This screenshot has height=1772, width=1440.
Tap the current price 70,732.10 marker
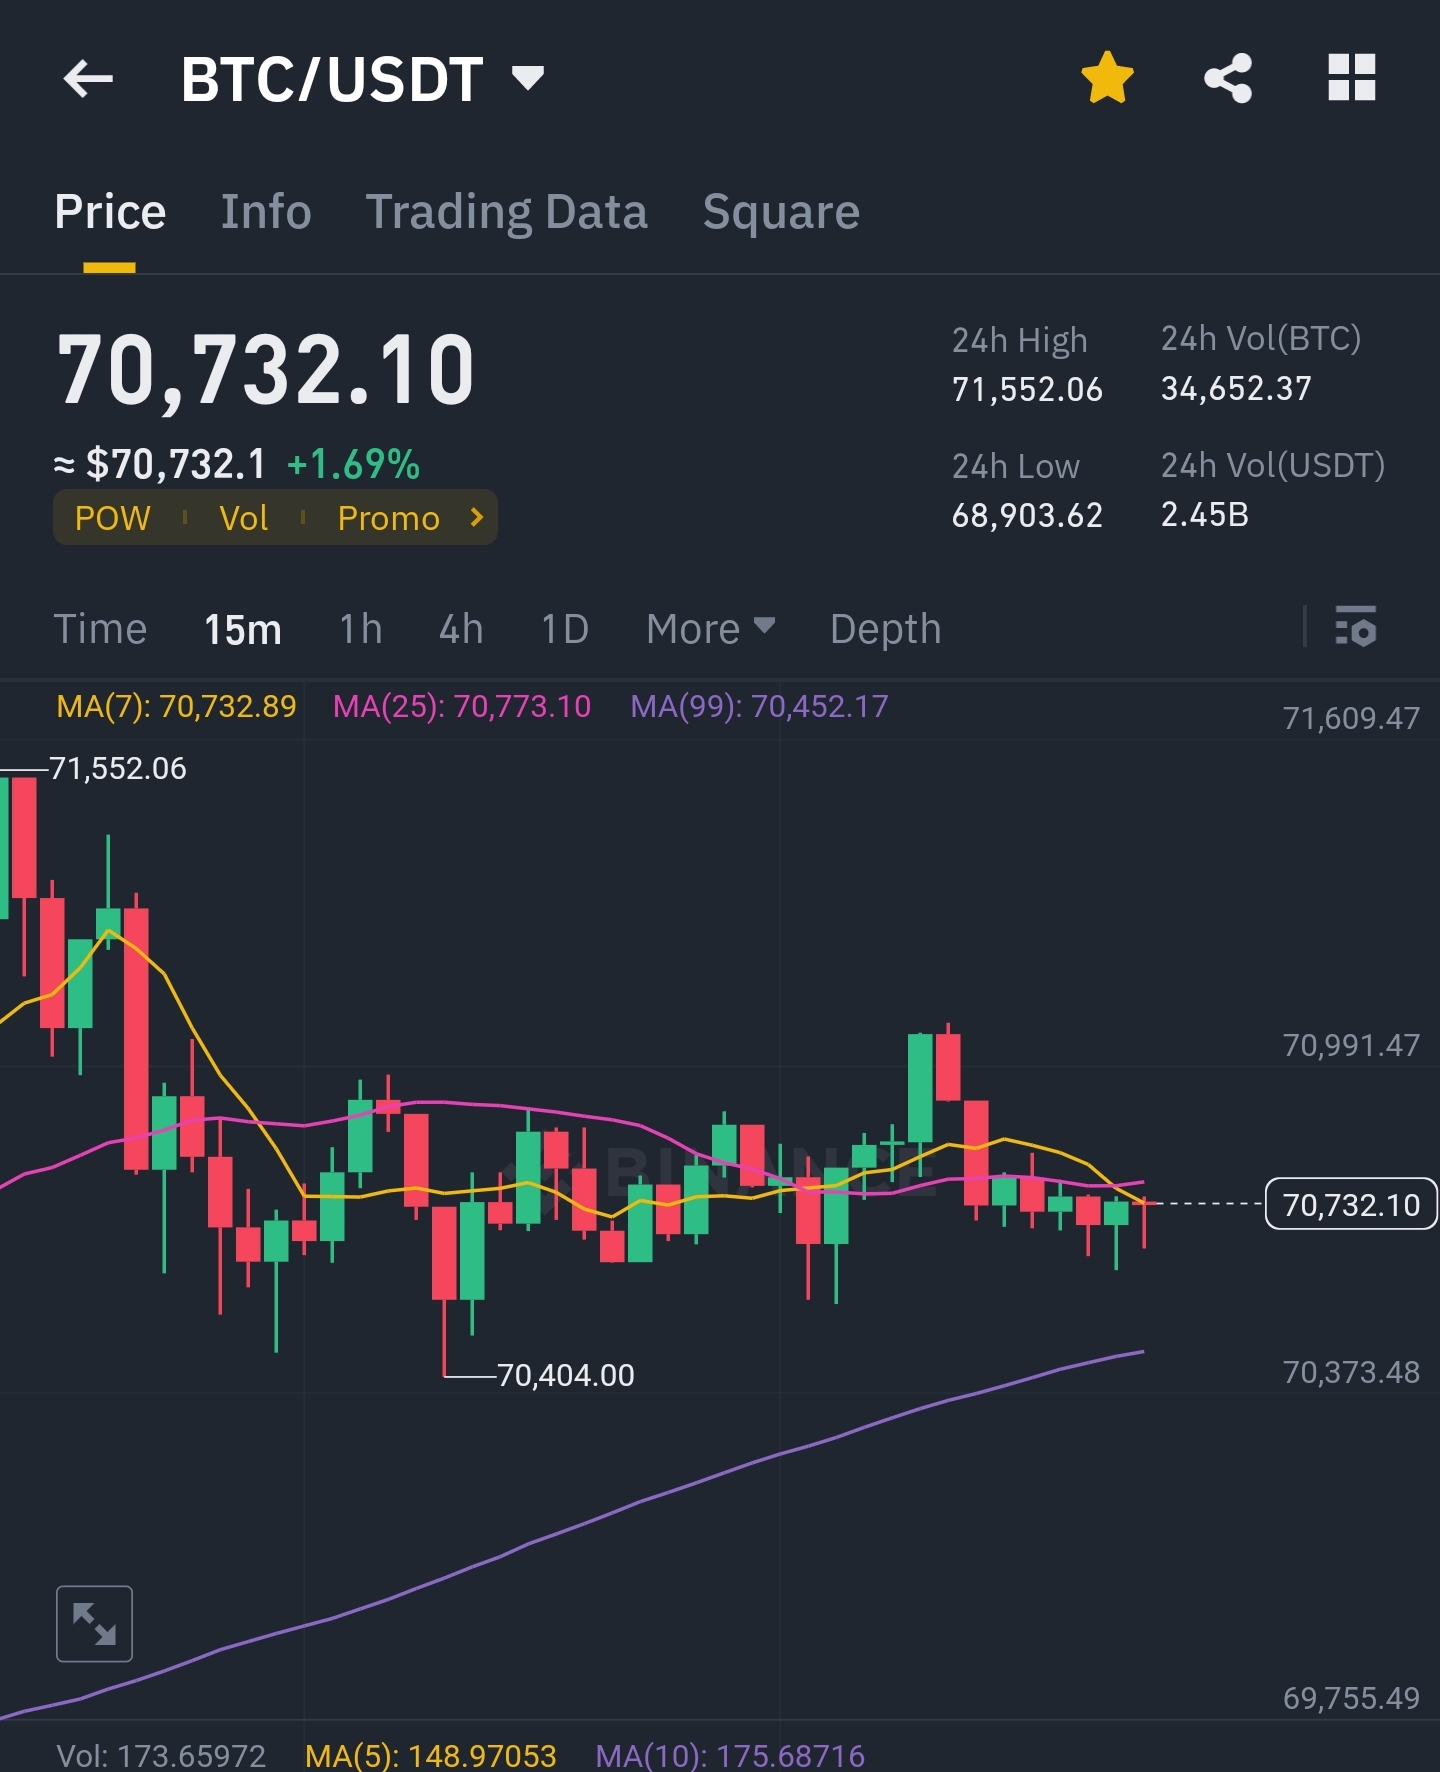point(1351,1204)
